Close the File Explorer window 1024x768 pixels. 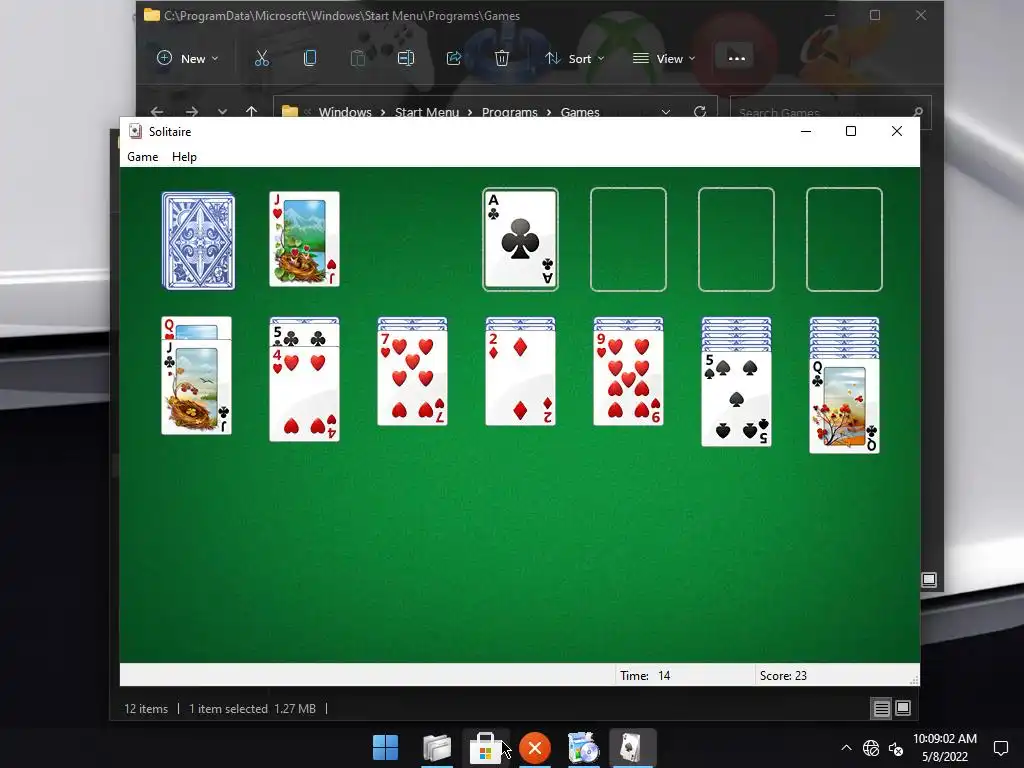click(921, 15)
